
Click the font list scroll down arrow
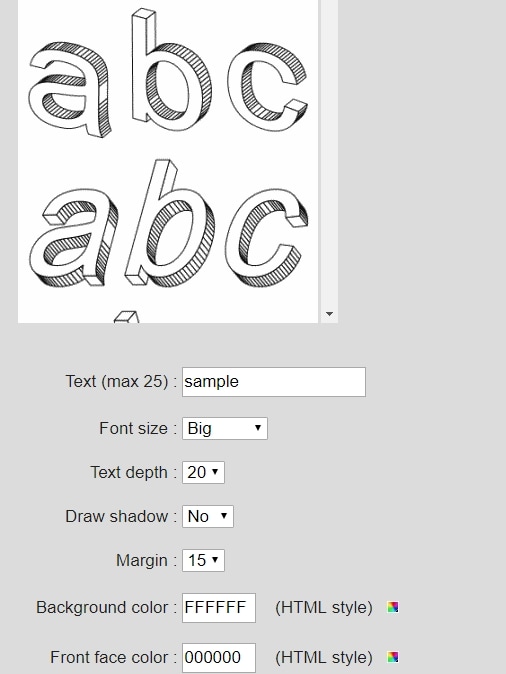coord(329,314)
